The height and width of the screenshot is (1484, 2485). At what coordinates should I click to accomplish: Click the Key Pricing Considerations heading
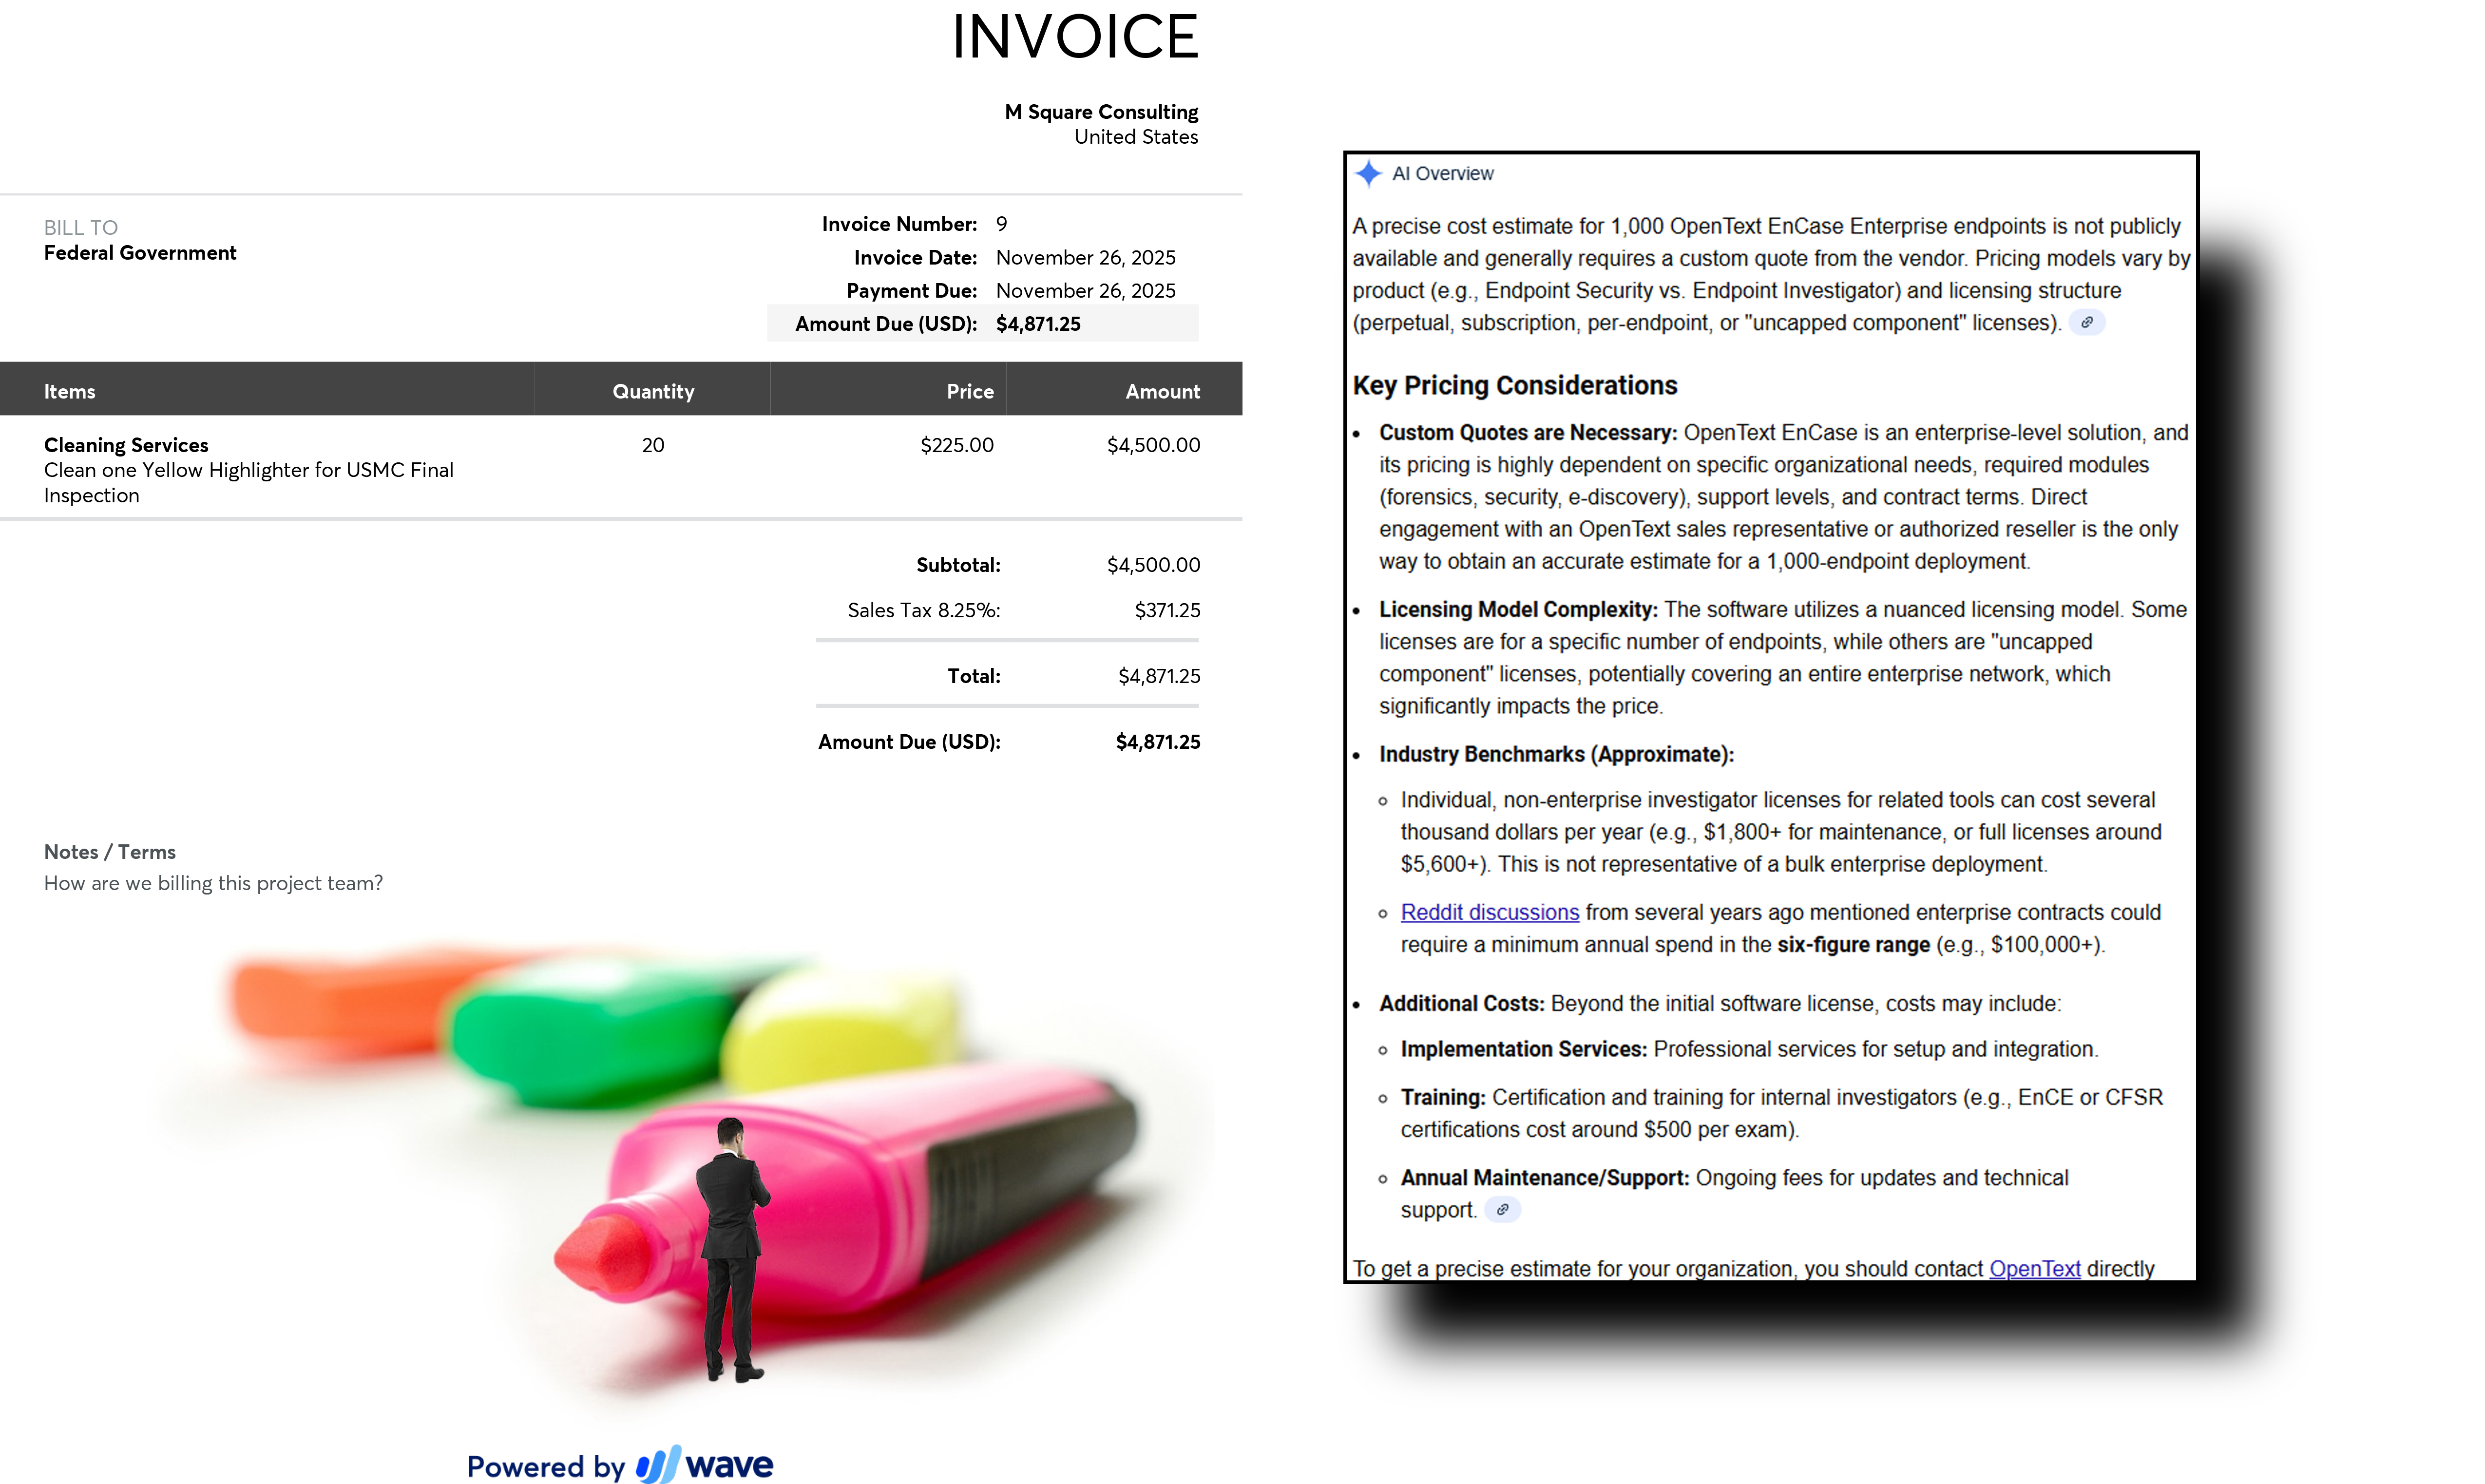(x=1514, y=386)
